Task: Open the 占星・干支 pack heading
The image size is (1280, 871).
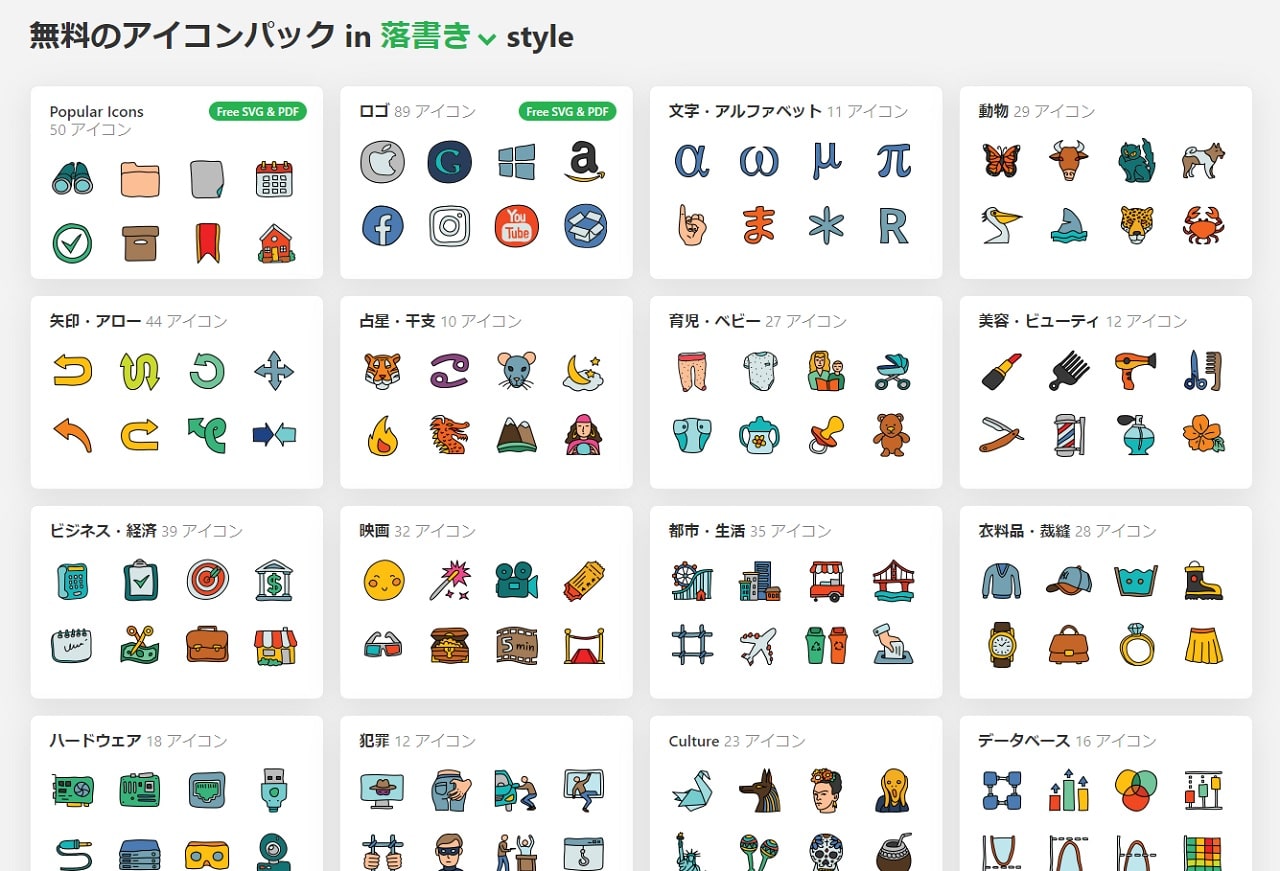Action: (398, 321)
